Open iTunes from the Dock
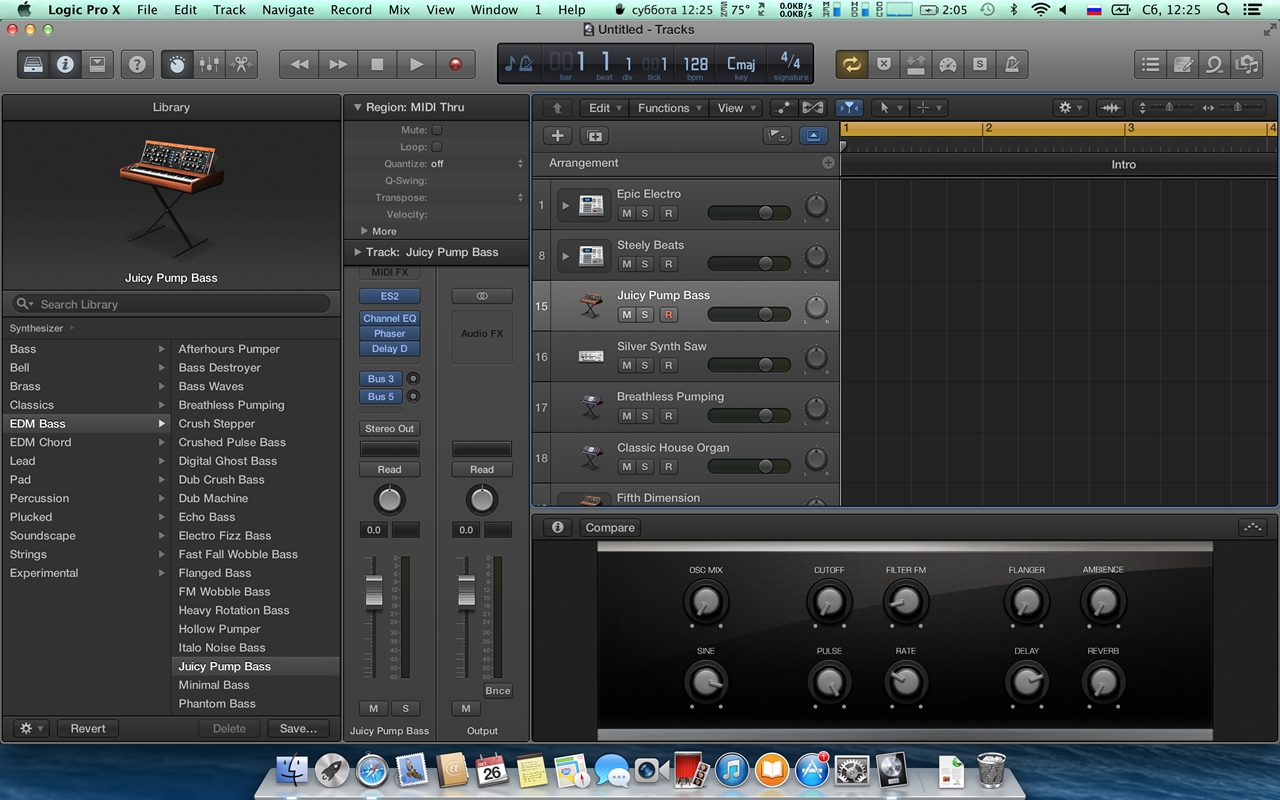1280x800 pixels. [732, 769]
